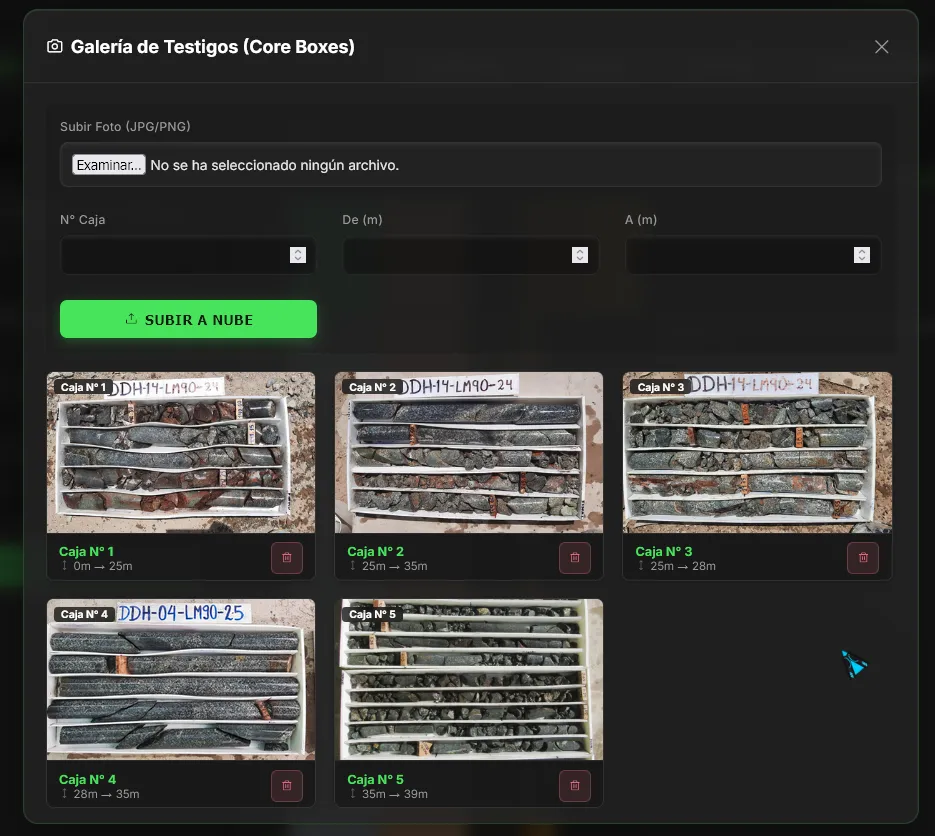Click the green Caja N° 3 caption title

pos(664,552)
